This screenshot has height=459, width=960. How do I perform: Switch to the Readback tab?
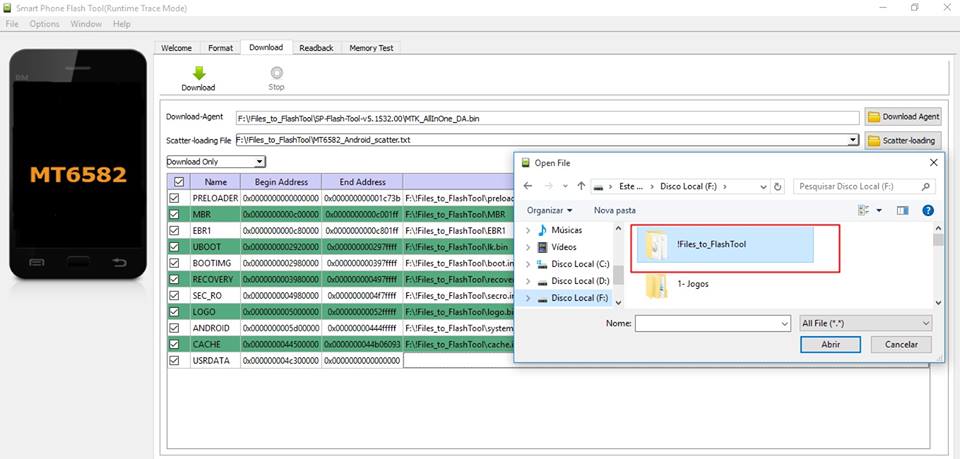coord(317,48)
